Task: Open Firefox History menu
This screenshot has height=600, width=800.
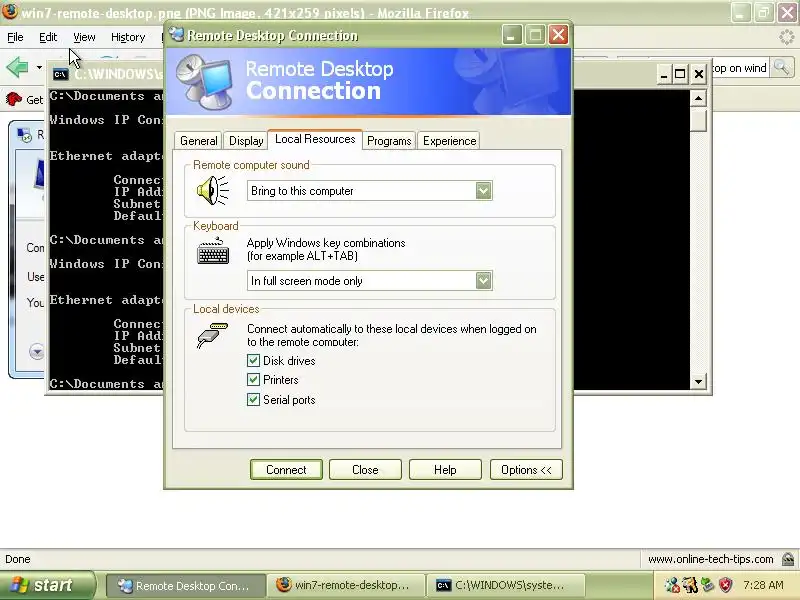Action: coord(128,37)
